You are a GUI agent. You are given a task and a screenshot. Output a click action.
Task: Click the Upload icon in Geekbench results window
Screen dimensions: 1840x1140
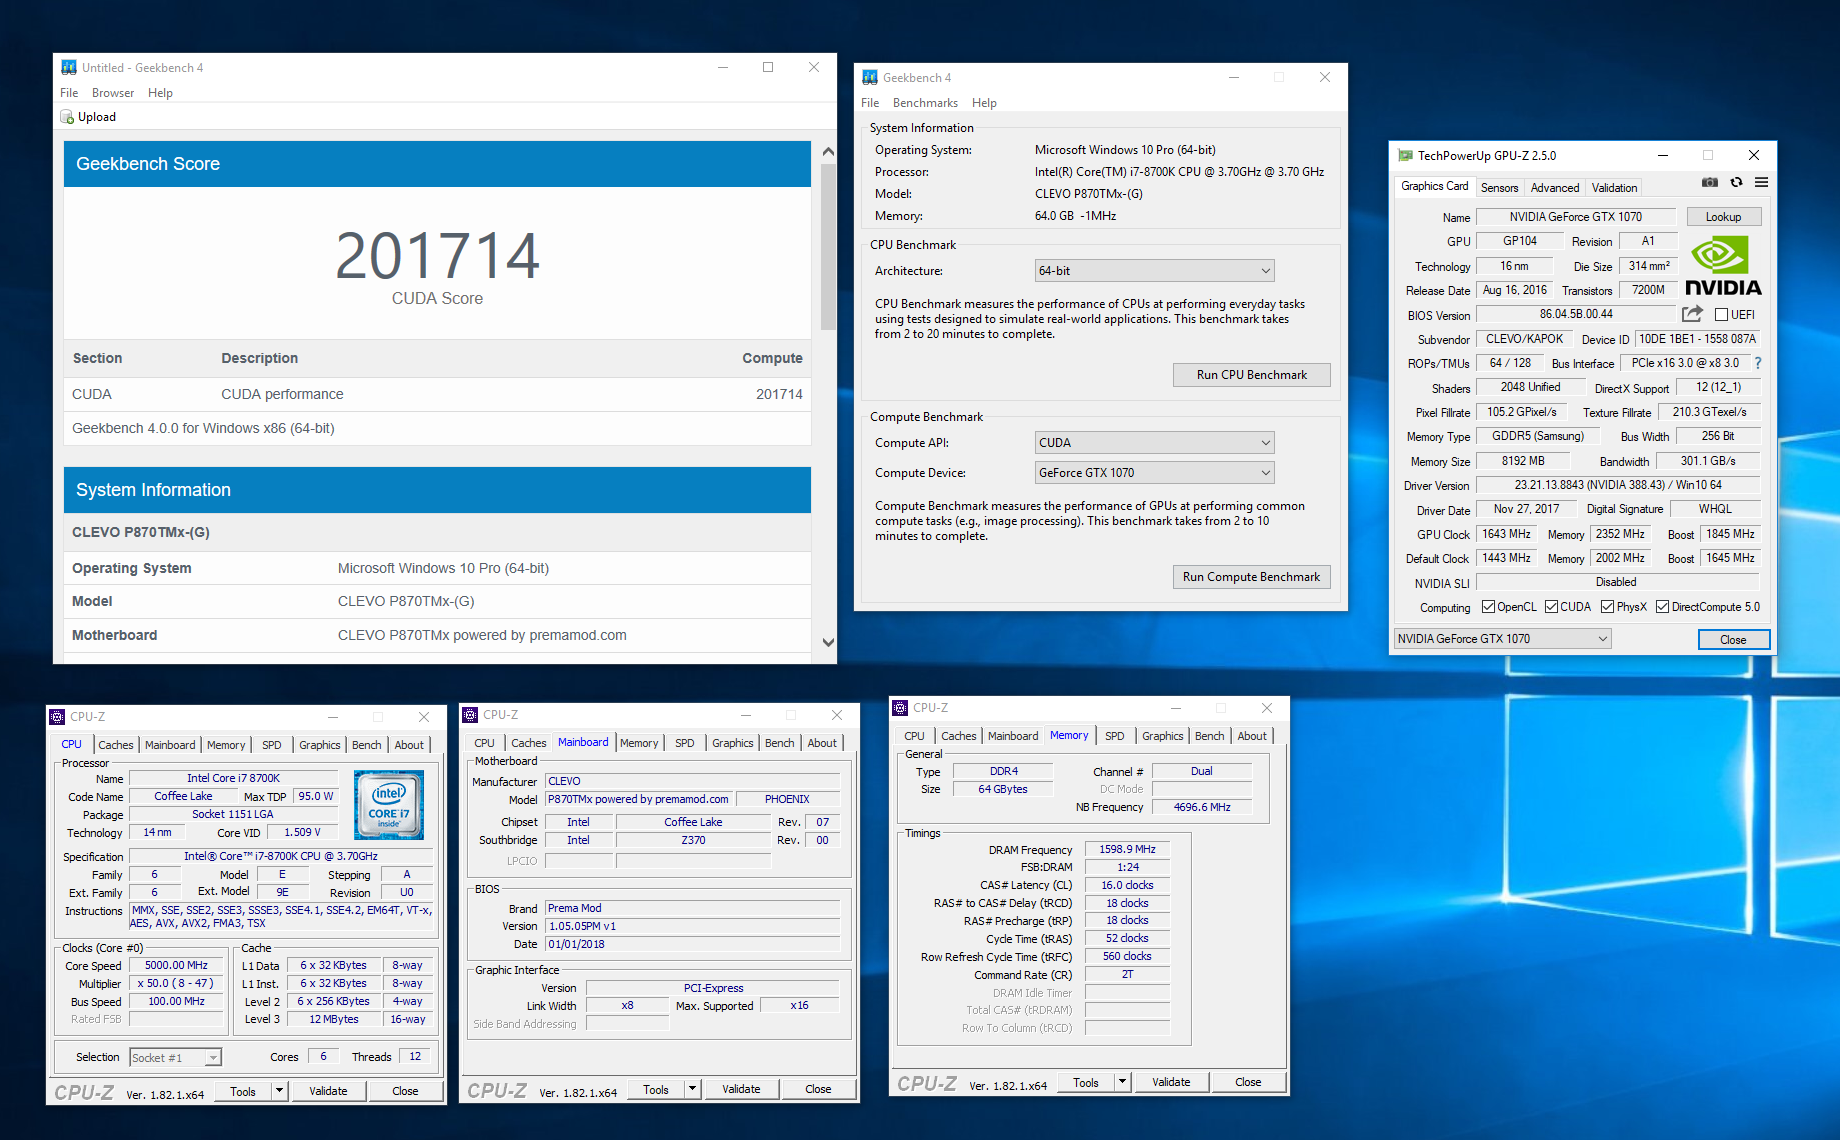coord(67,117)
